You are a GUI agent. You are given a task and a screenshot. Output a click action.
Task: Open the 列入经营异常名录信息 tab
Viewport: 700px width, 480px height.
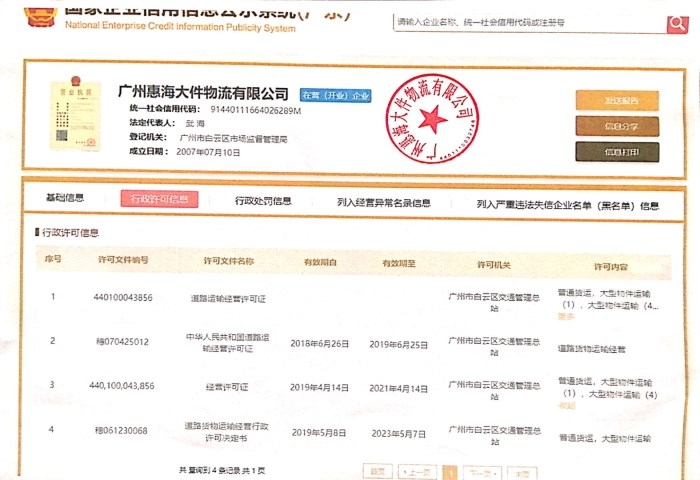[383, 203]
